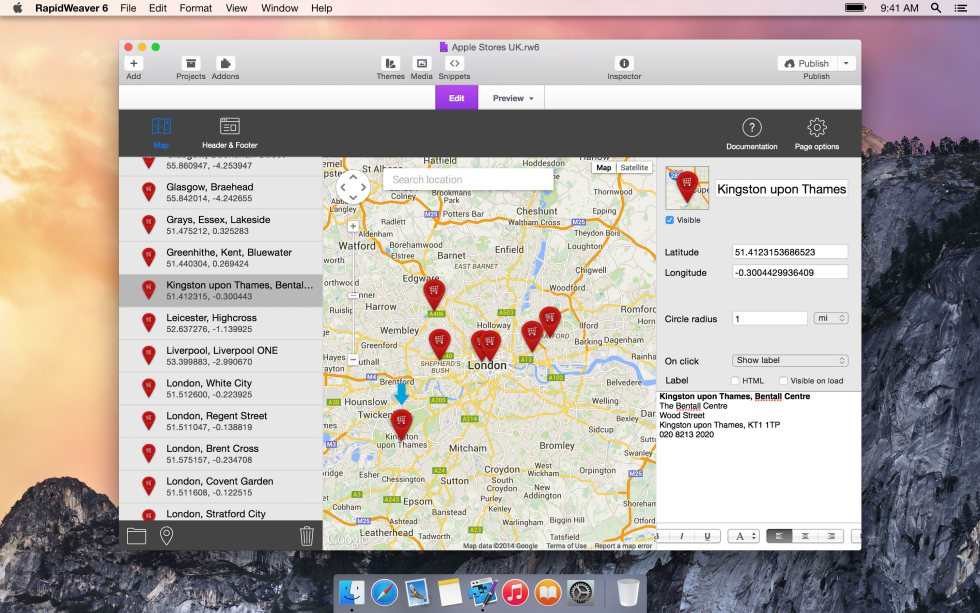Click Report a map error link
The width and height of the screenshot is (980, 613).
pos(622,546)
